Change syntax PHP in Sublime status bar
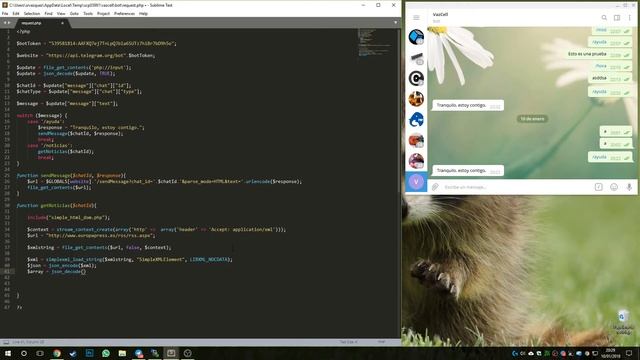This screenshot has height=360, width=640. (x=382, y=342)
